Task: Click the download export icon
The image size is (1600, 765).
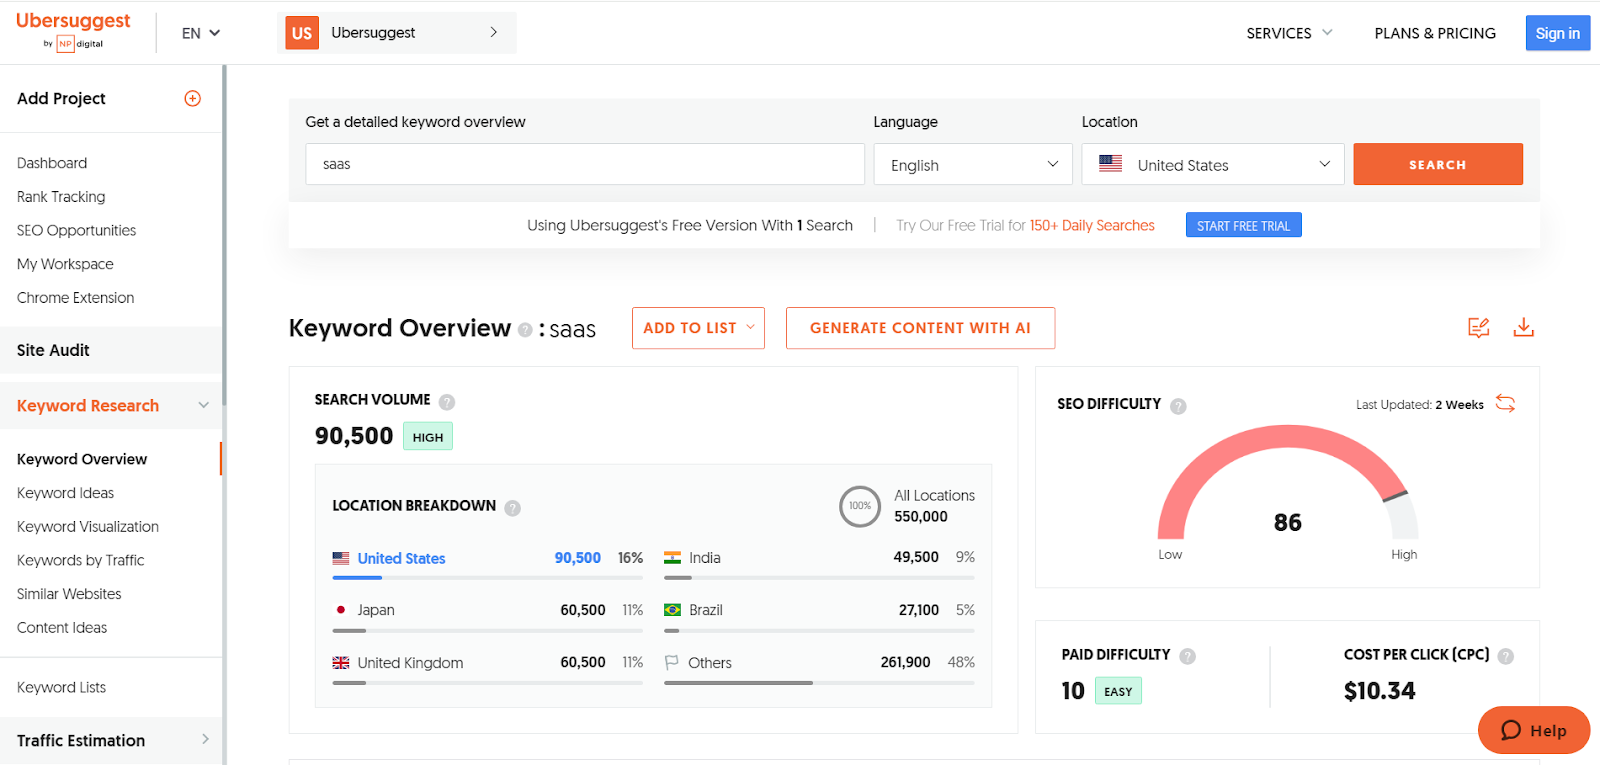Action: (x=1523, y=327)
